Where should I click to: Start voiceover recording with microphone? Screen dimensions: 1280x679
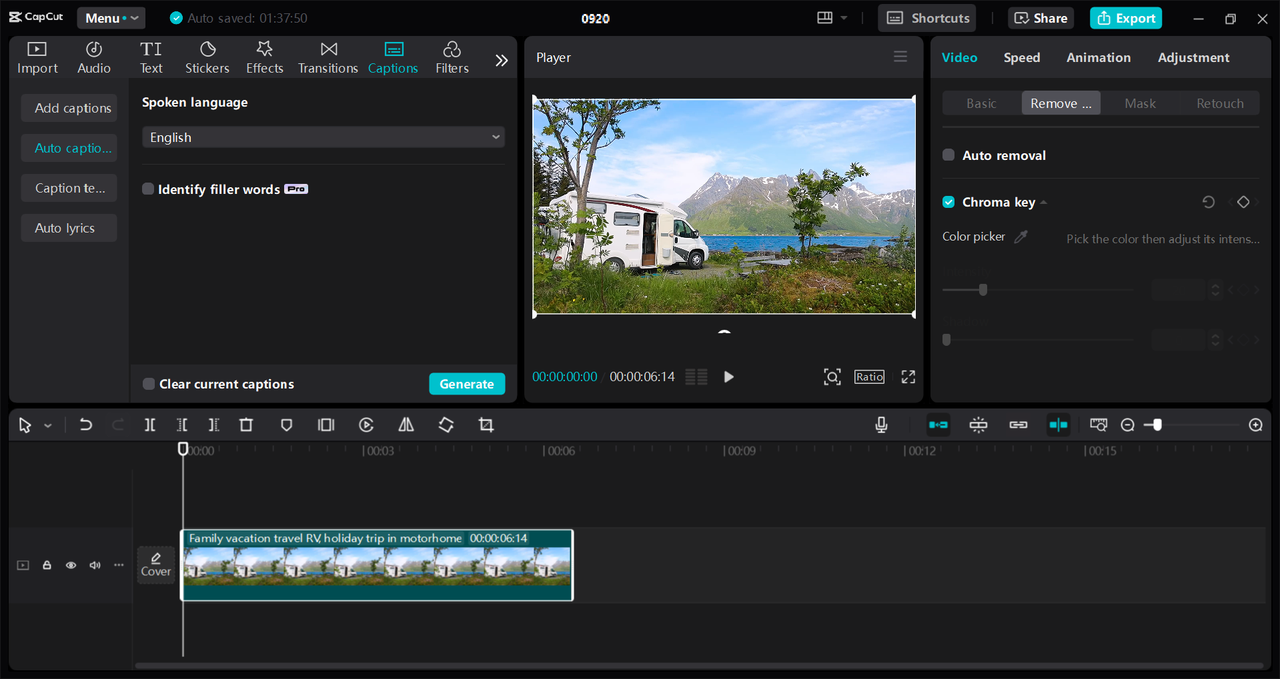click(x=881, y=425)
